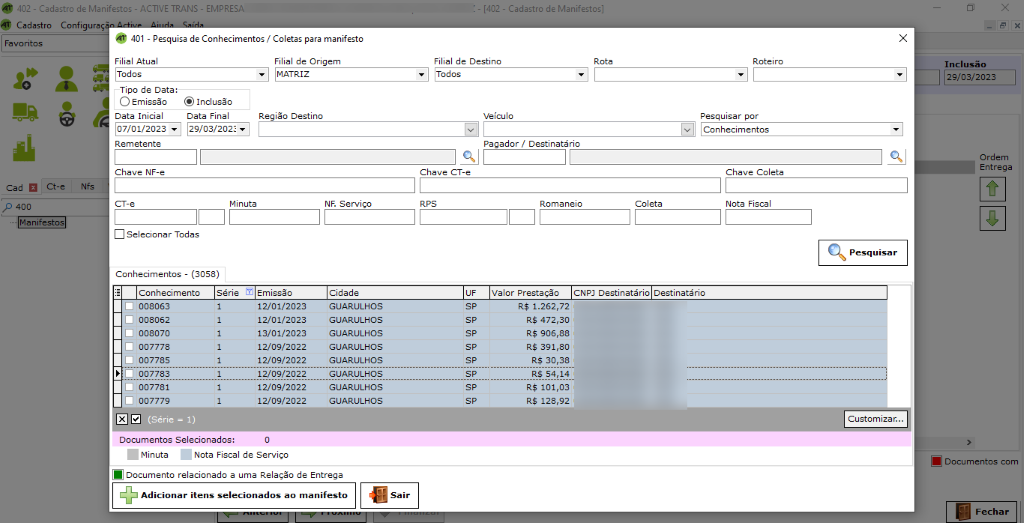This screenshot has height=523, width=1024.
Task: Click the Pesquisar button
Action: click(863, 252)
